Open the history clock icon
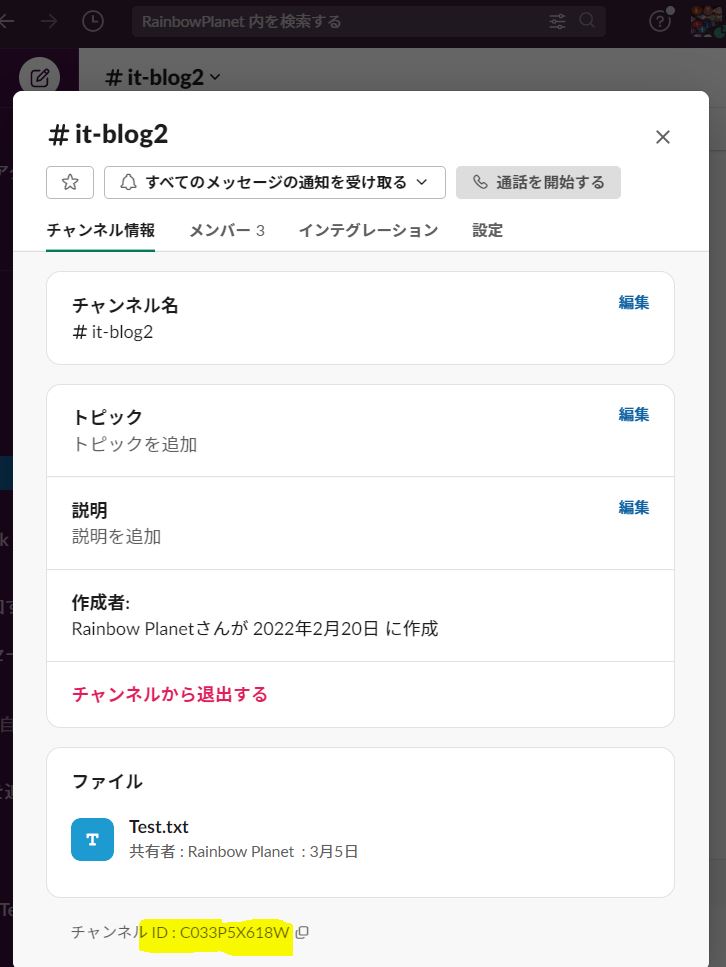Viewport: 726px width, 967px height. (91, 21)
